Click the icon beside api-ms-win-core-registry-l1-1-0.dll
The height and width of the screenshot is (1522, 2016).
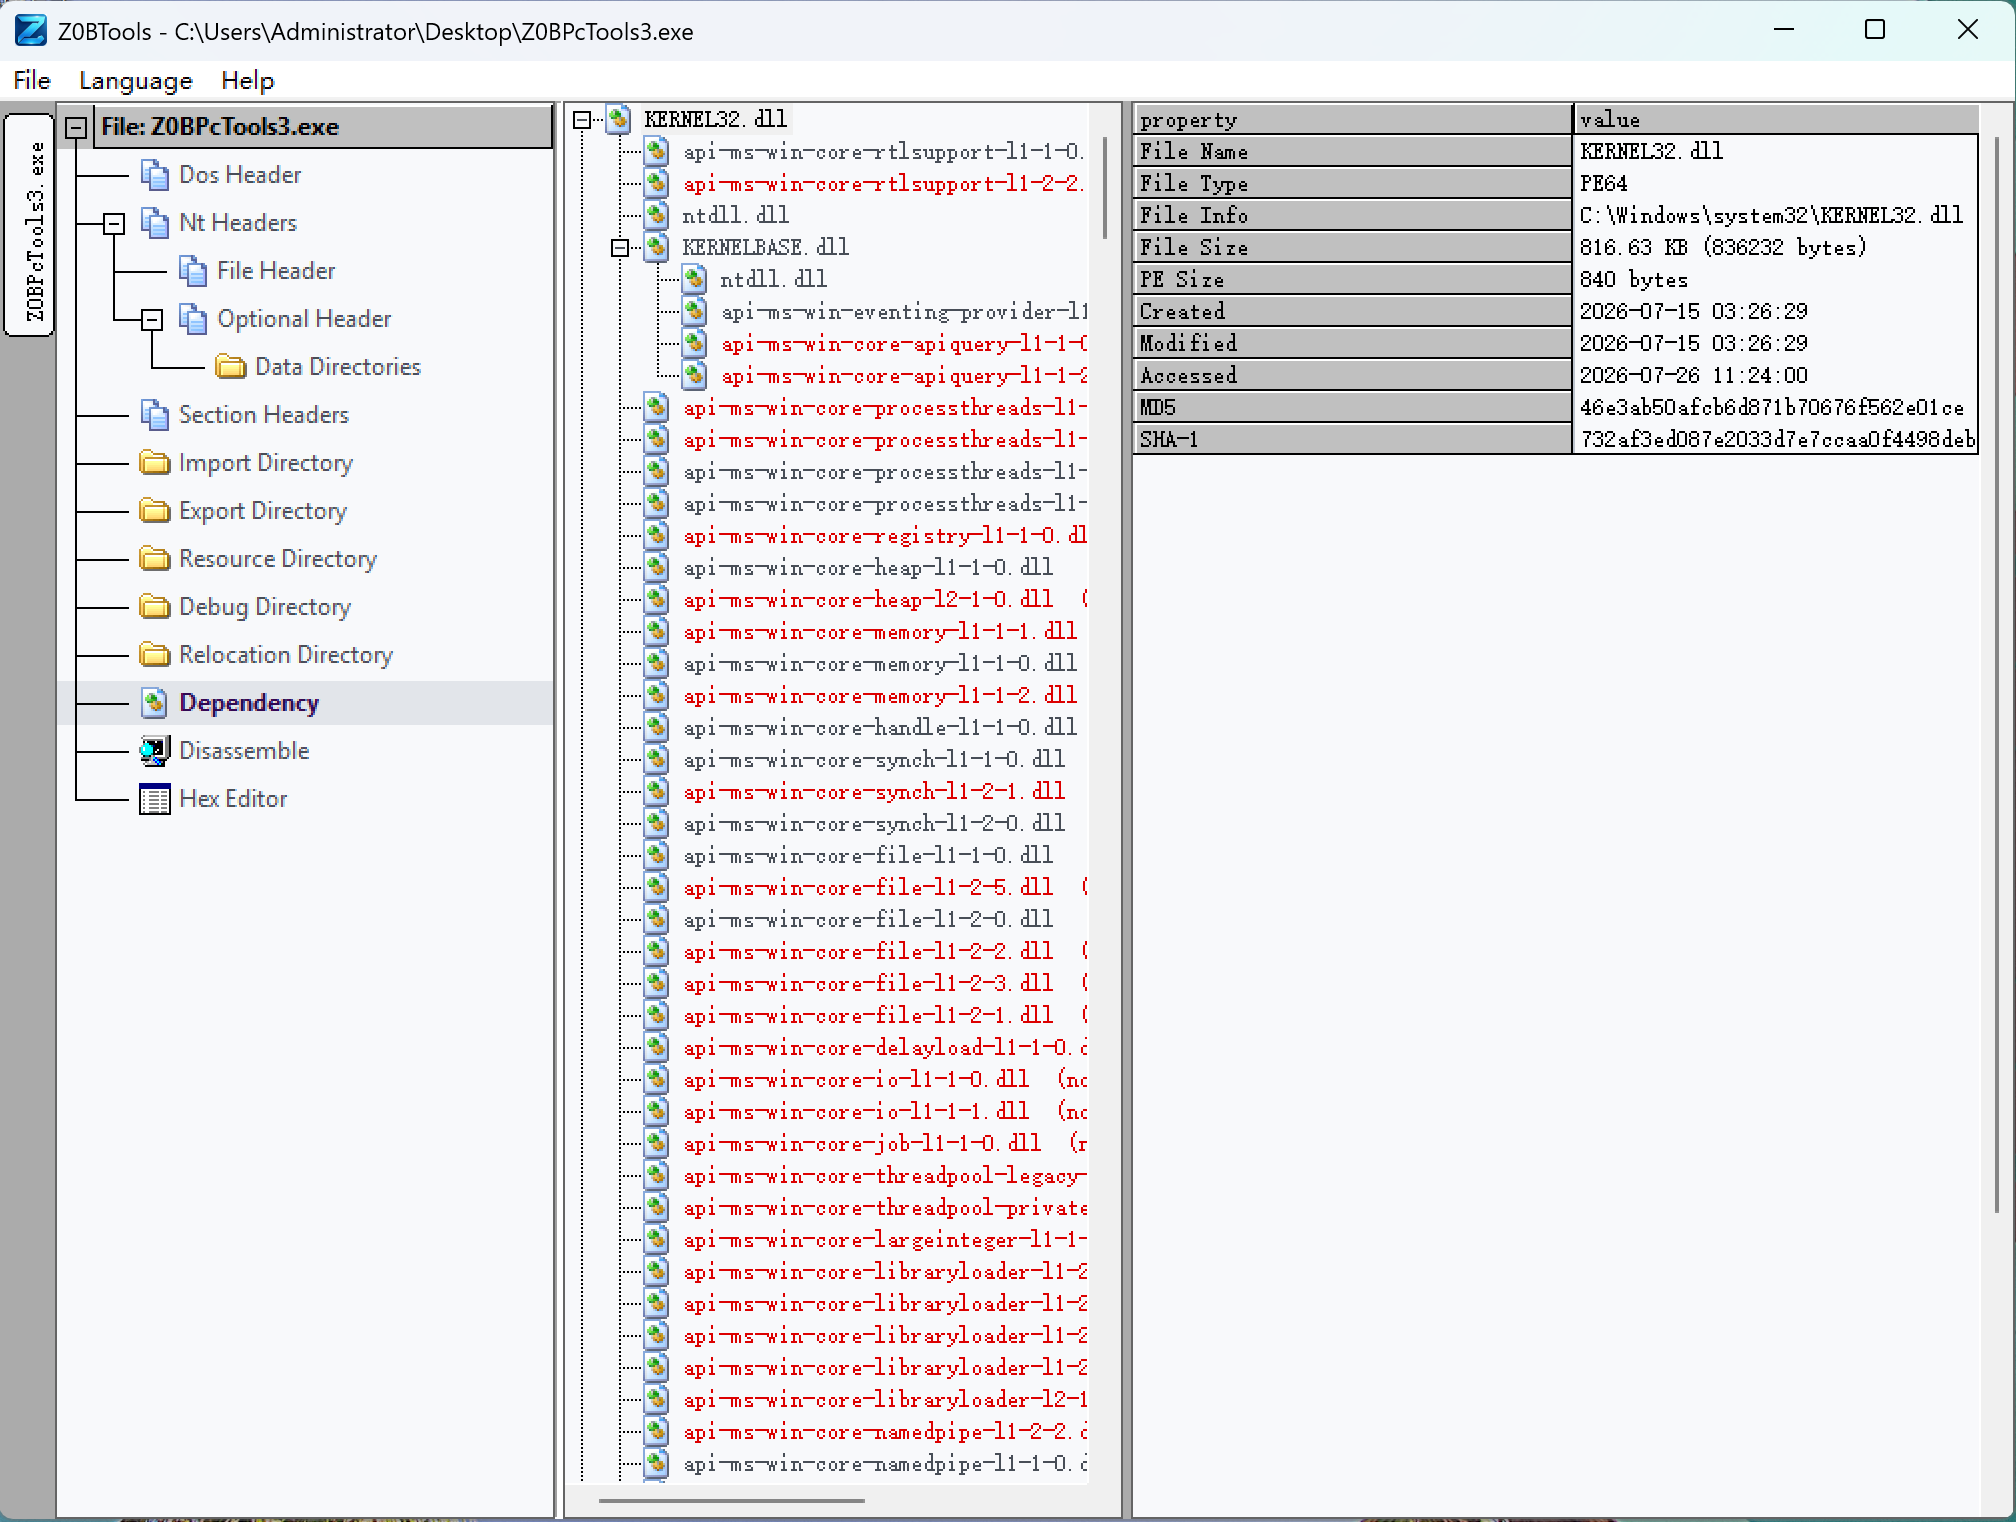click(x=657, y=535)
